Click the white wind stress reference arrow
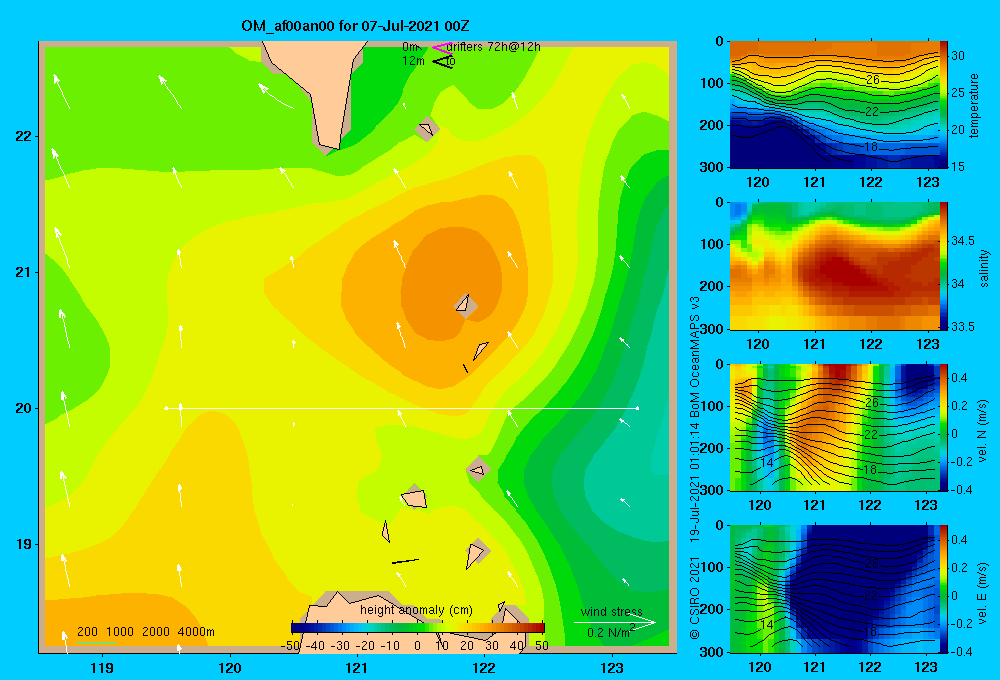The height and width of the screenshot is (680, 1000). (614, 623)
